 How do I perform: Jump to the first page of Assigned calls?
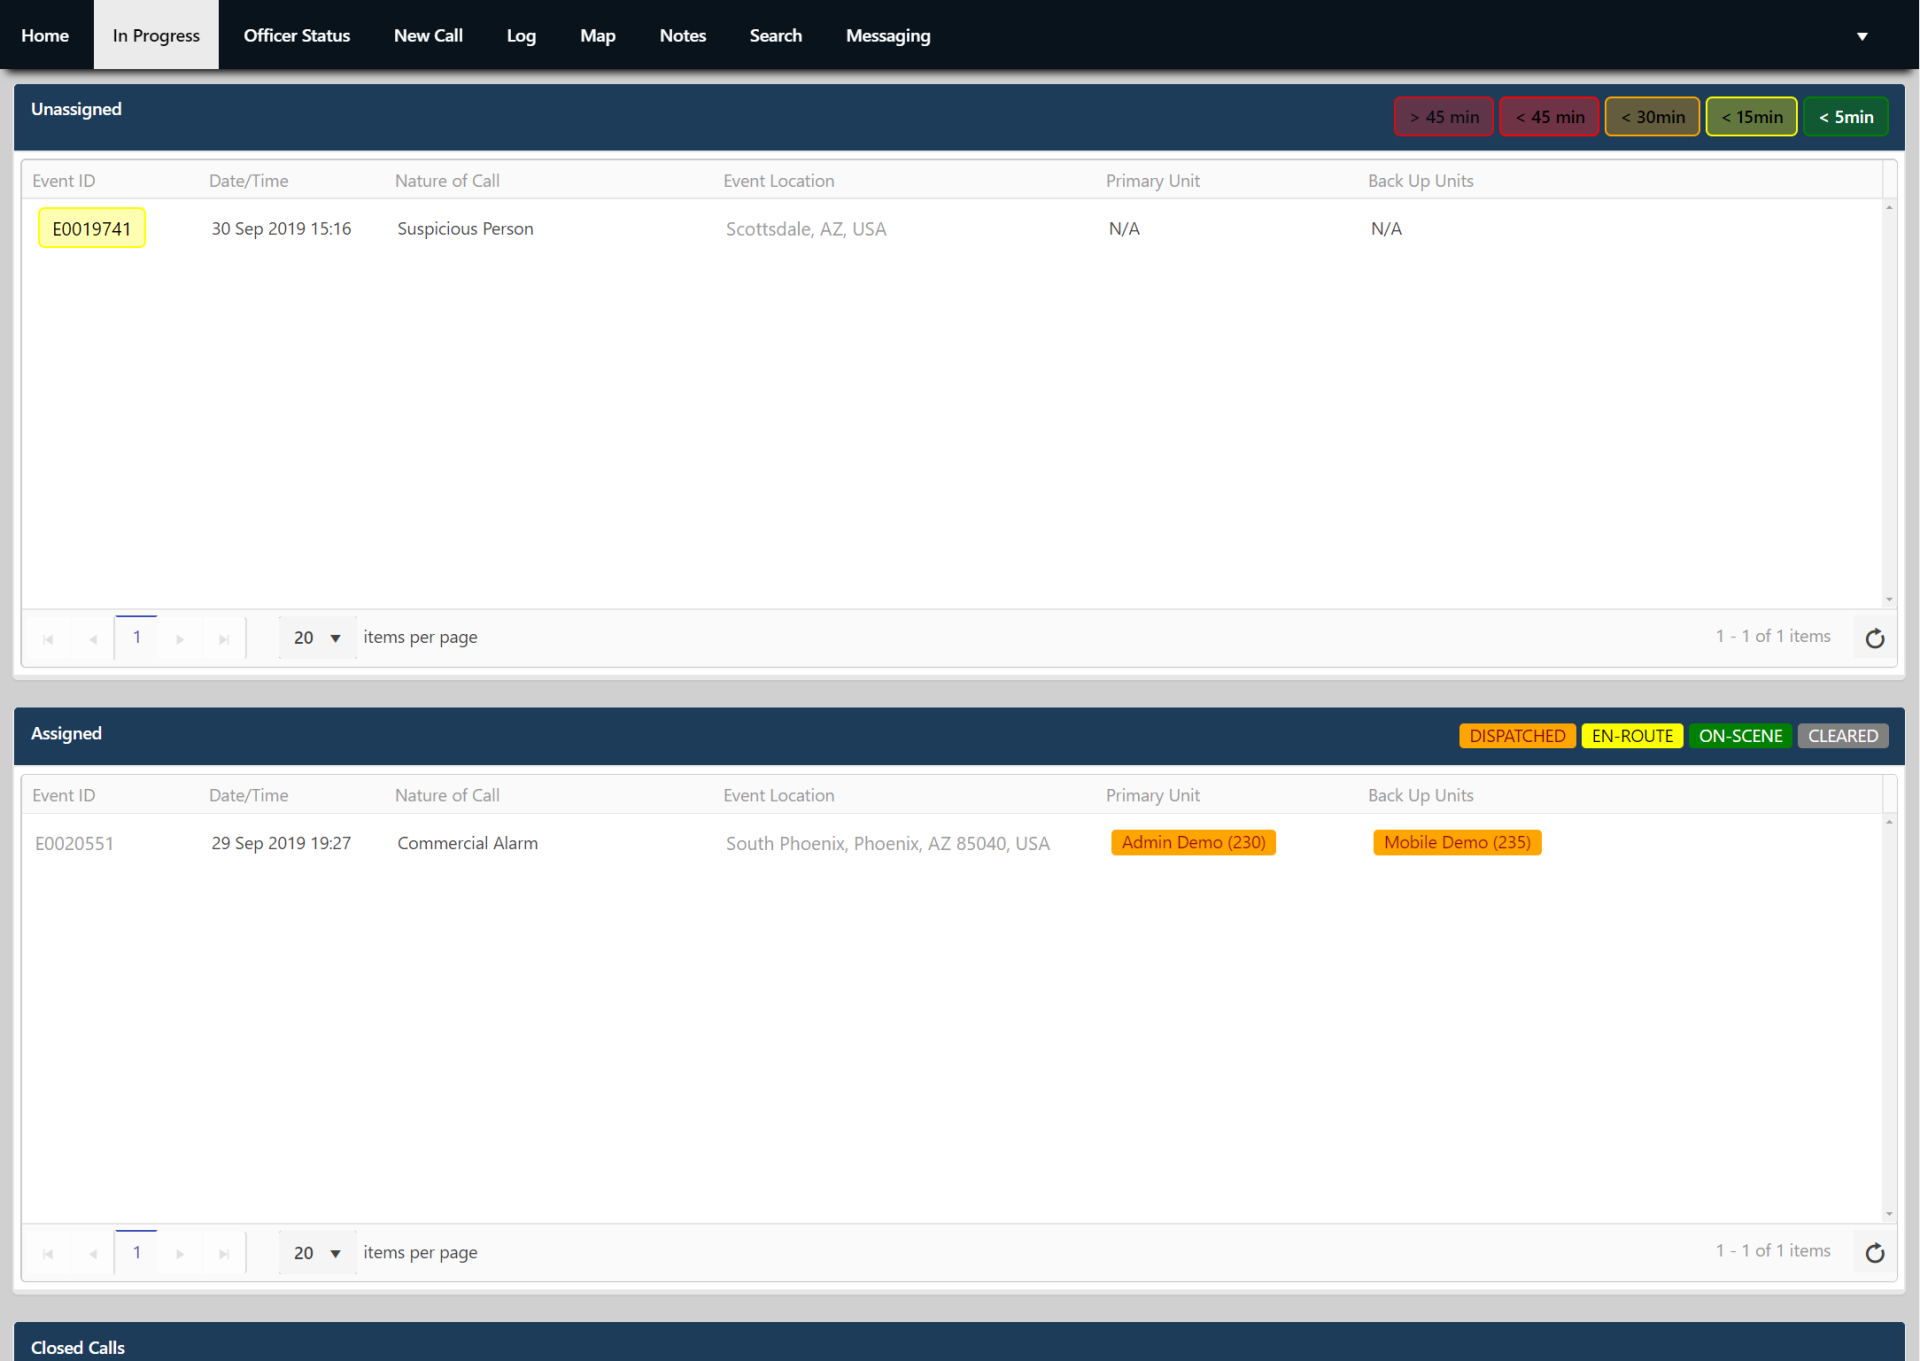pyautogui.click(x=48, y=1252)
